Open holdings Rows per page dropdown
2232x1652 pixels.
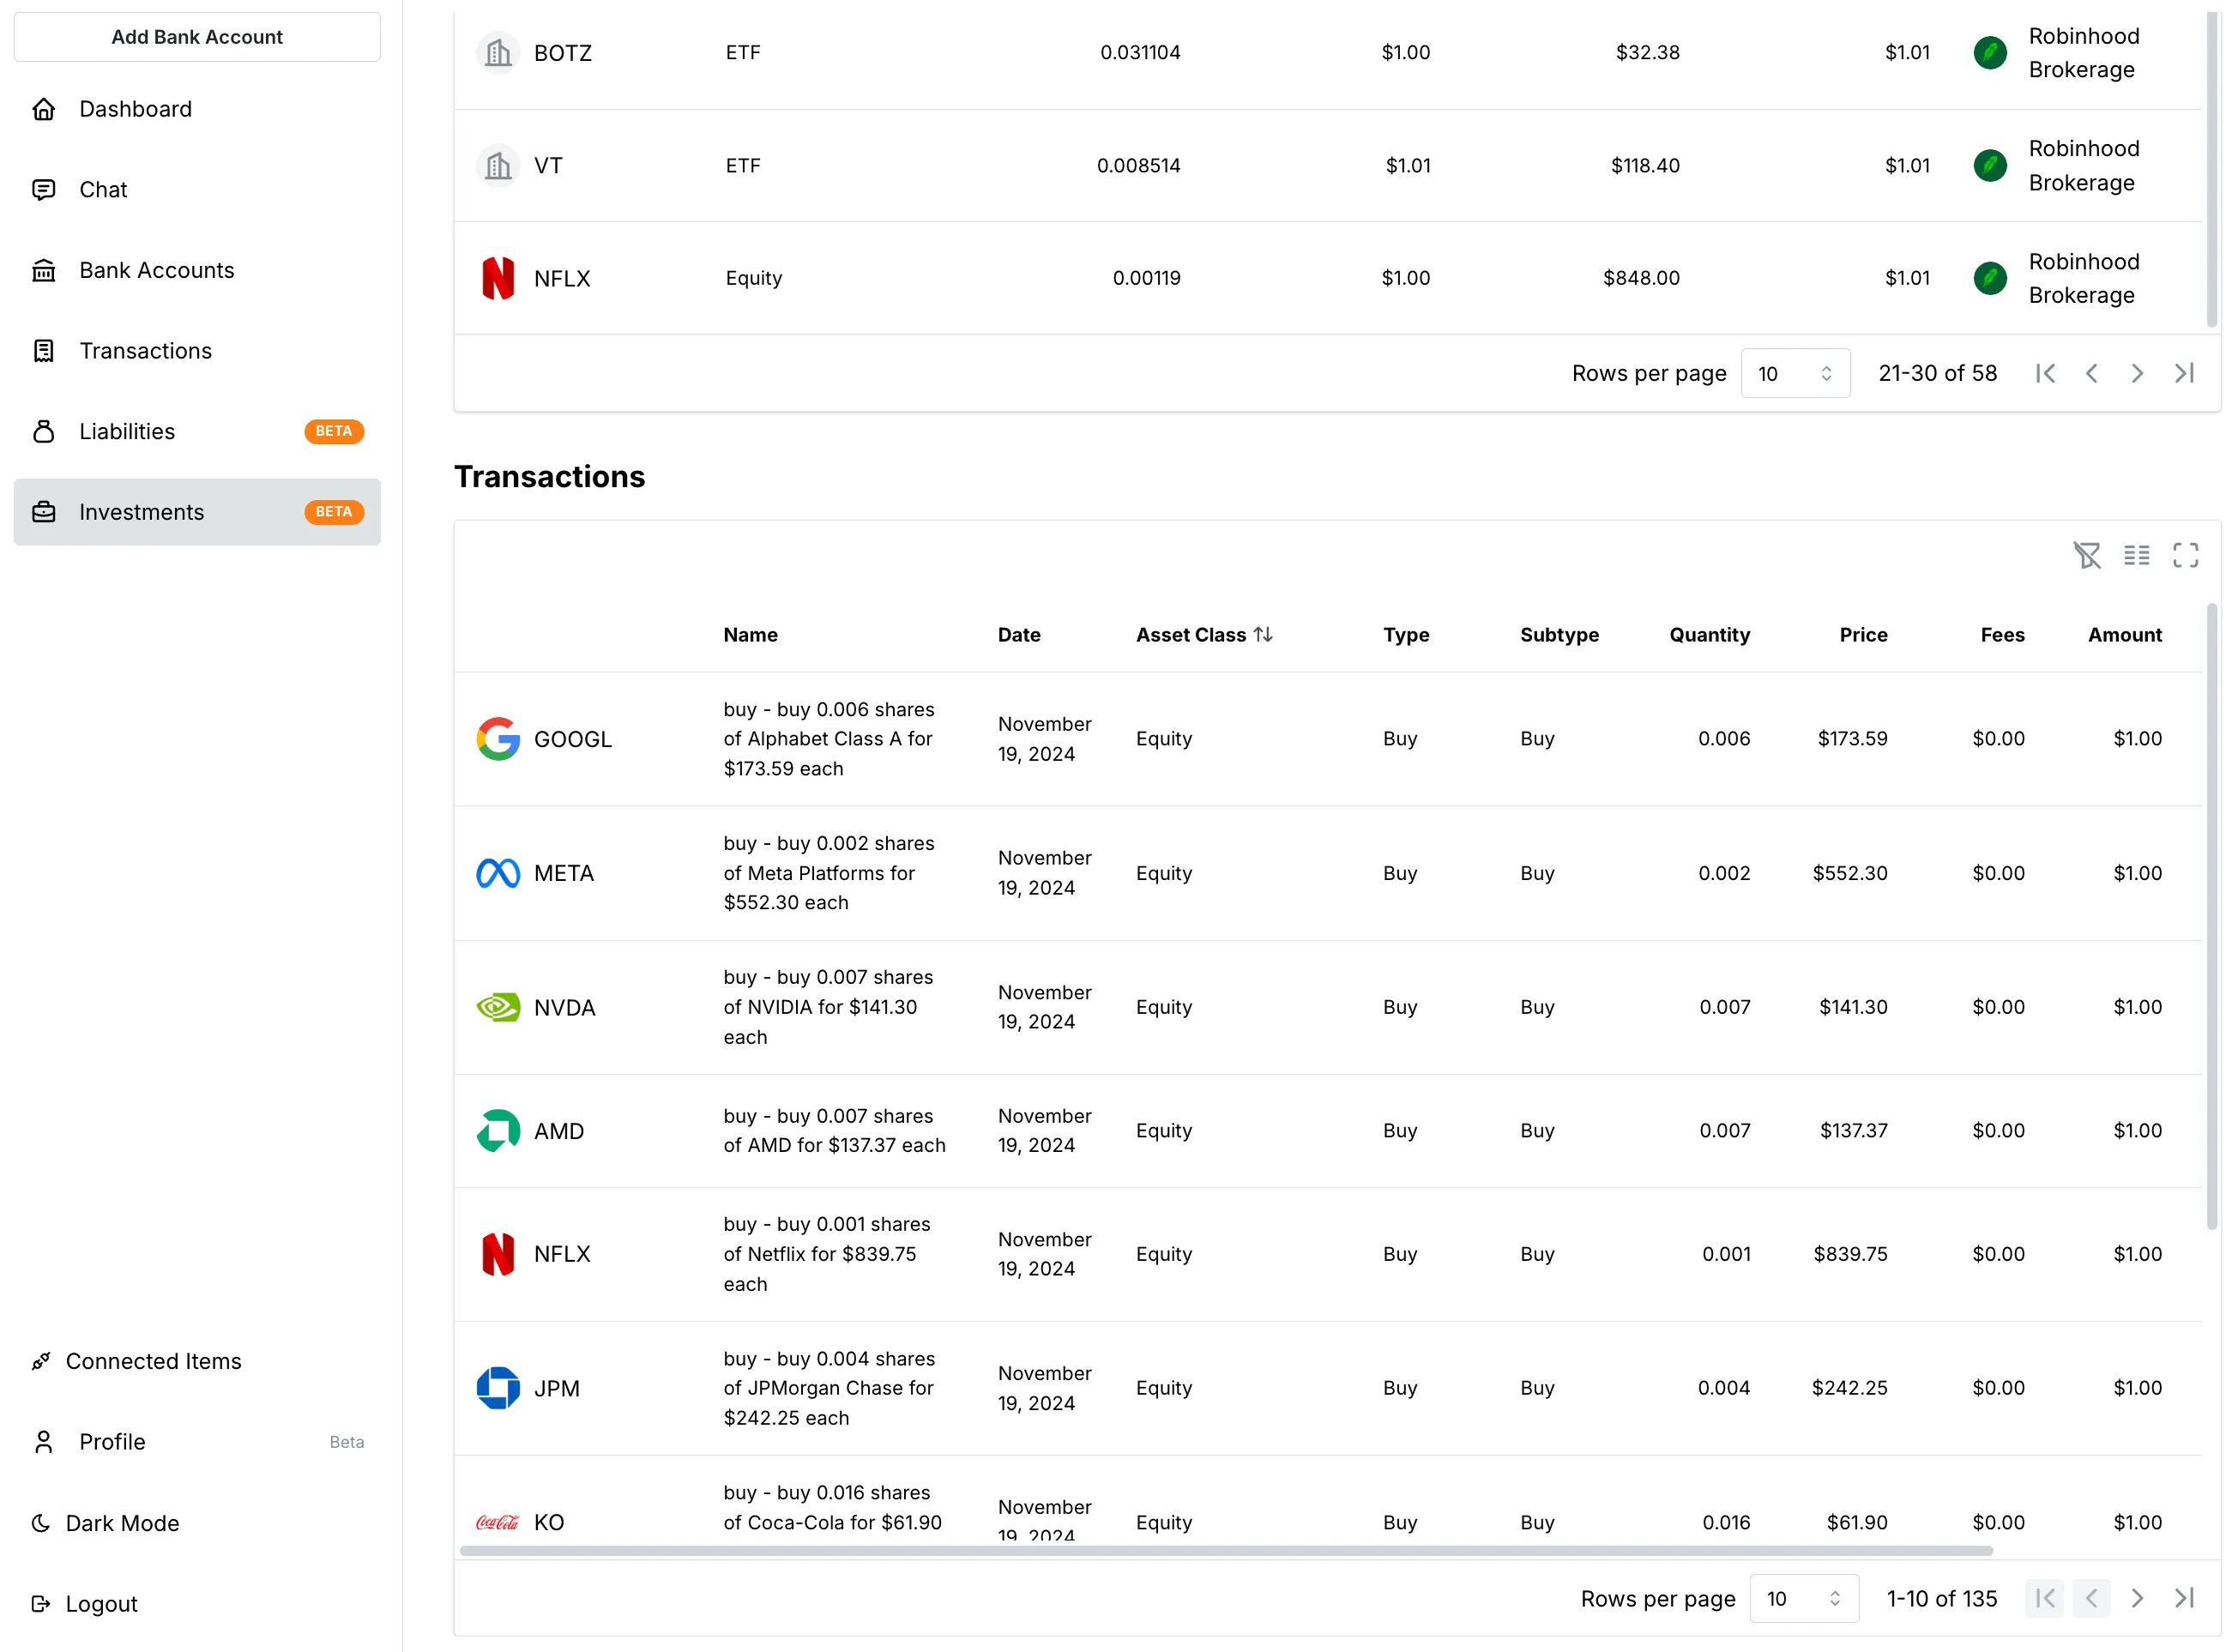coord(1796,374)
